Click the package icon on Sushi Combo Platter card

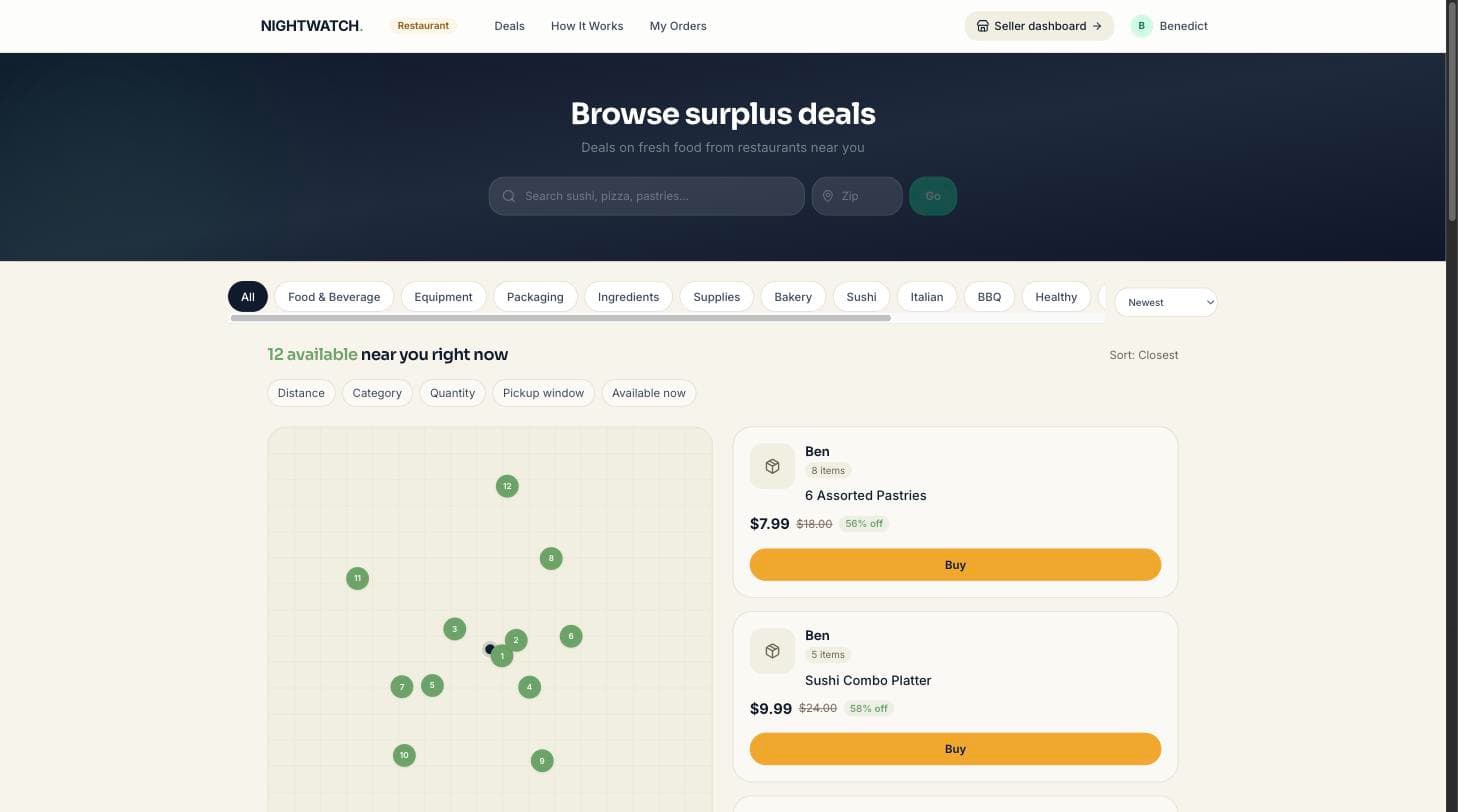pos(772,651)
